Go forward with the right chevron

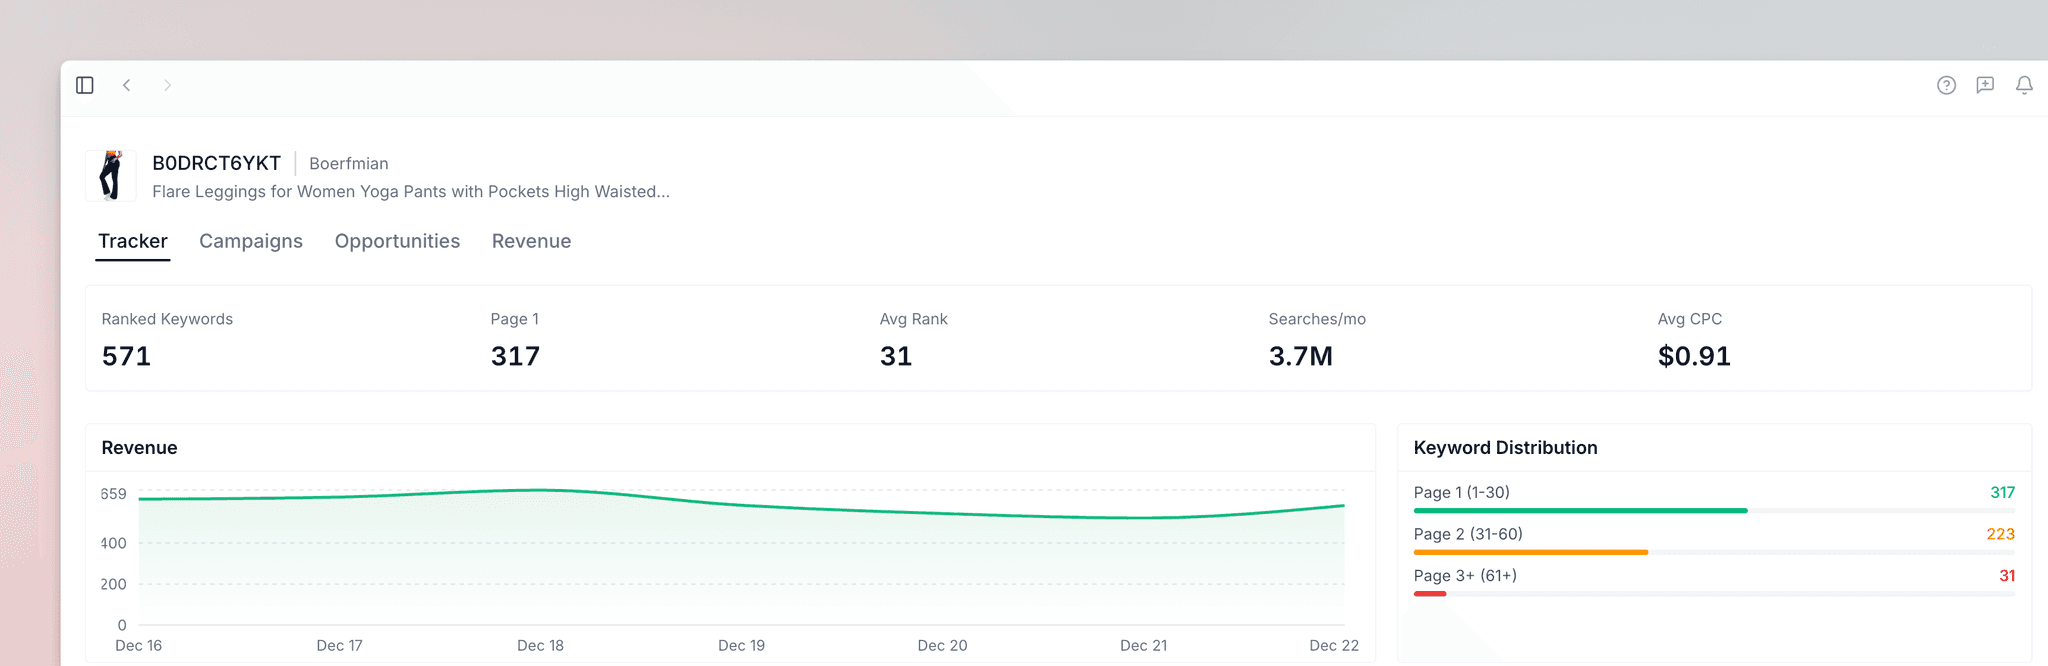[x=167, y=85]
